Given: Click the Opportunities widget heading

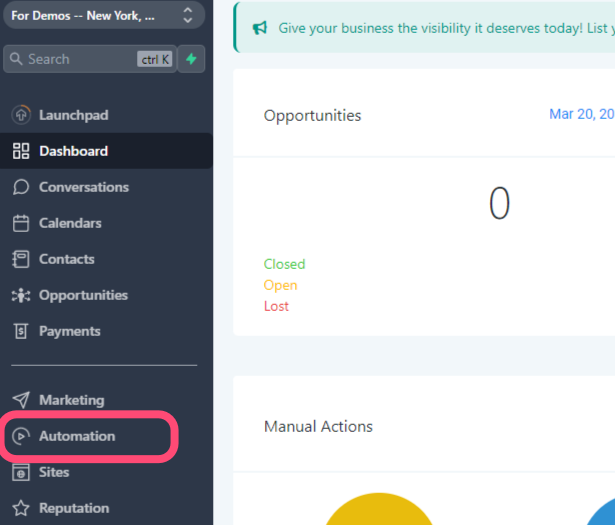Looking at the screenshot, I should pos(312,116).
